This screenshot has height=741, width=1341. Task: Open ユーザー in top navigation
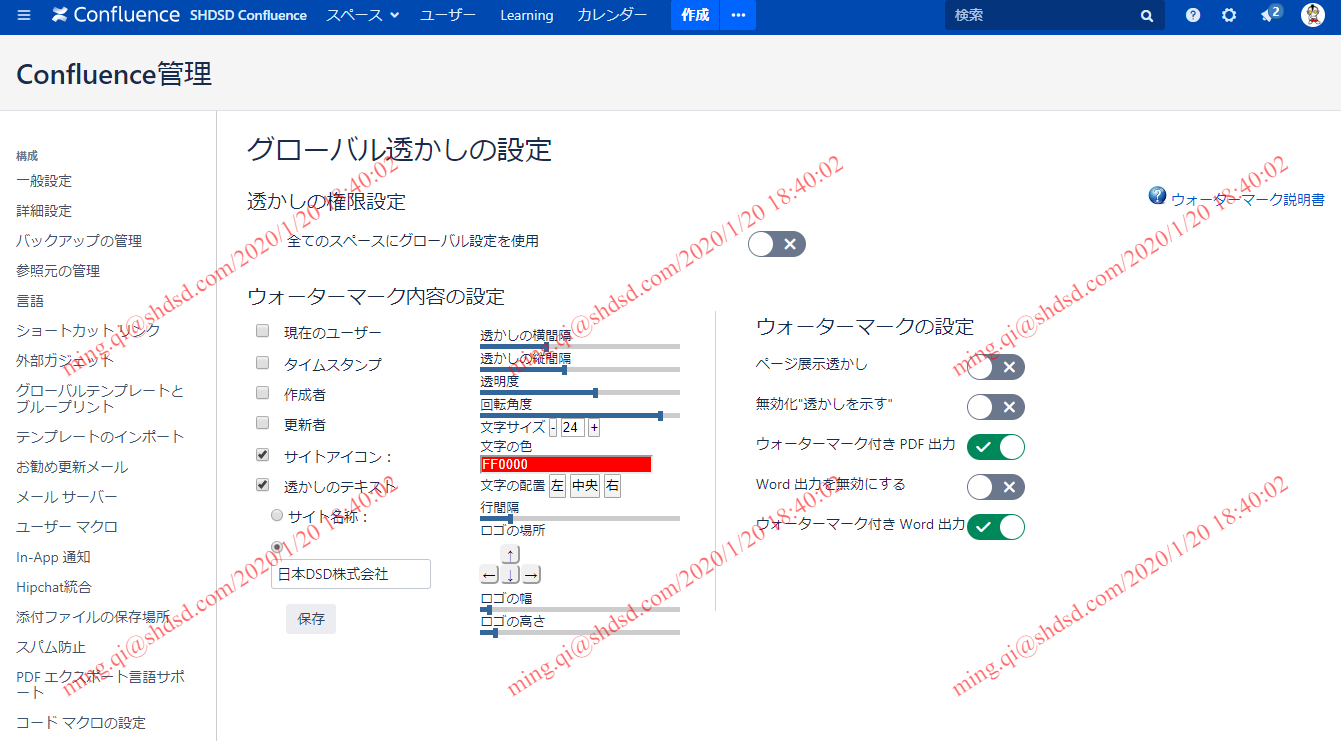(448, 15)
